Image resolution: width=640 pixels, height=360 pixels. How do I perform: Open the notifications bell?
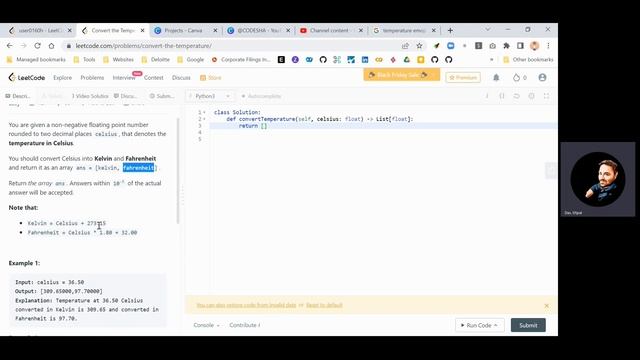pos(496,78)
